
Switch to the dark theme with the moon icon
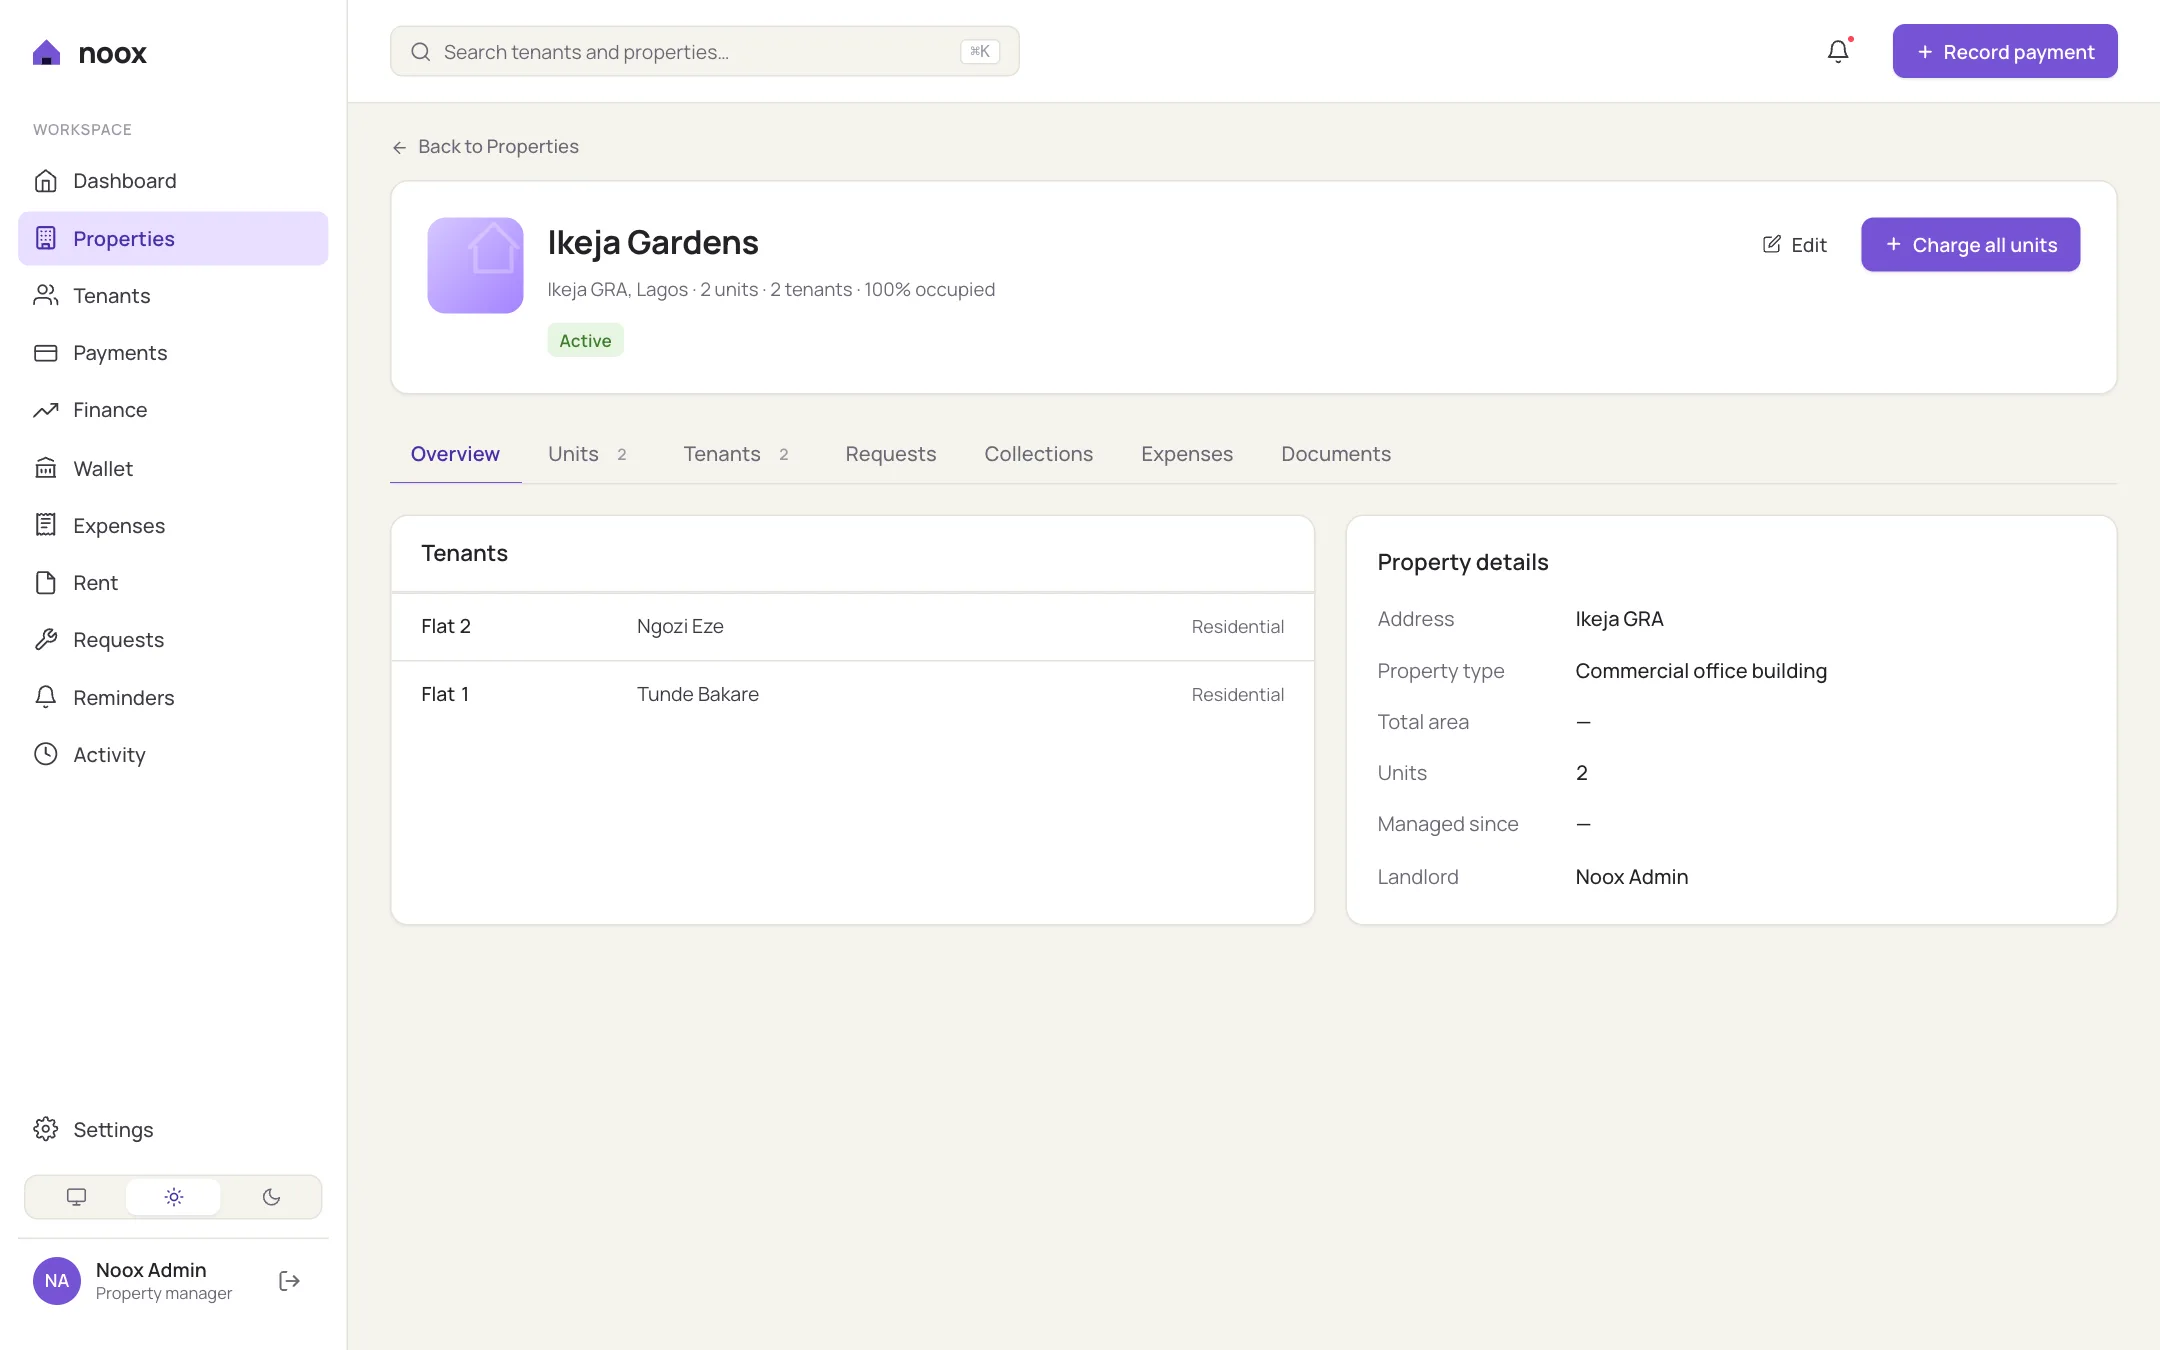point(271,1197)
